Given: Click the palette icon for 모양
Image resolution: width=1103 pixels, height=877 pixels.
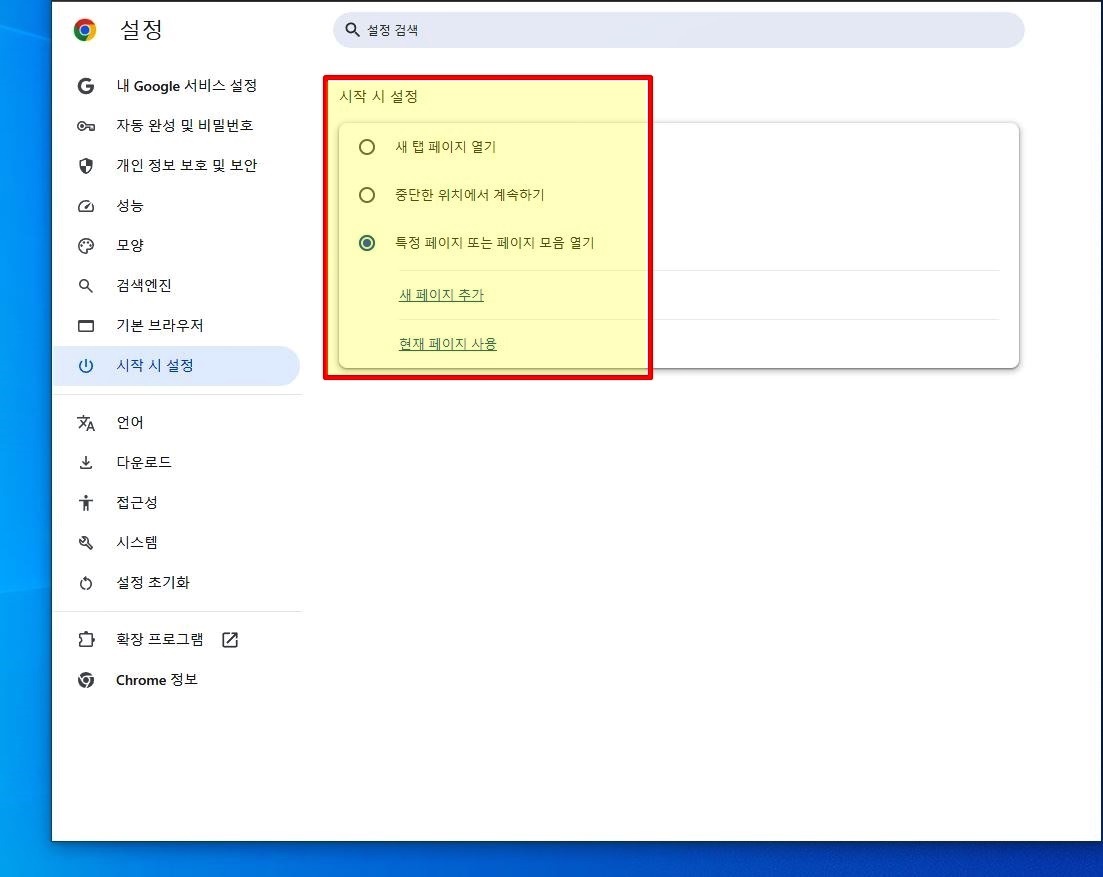Looking at the screenshot, I should (x=86, y=246).
